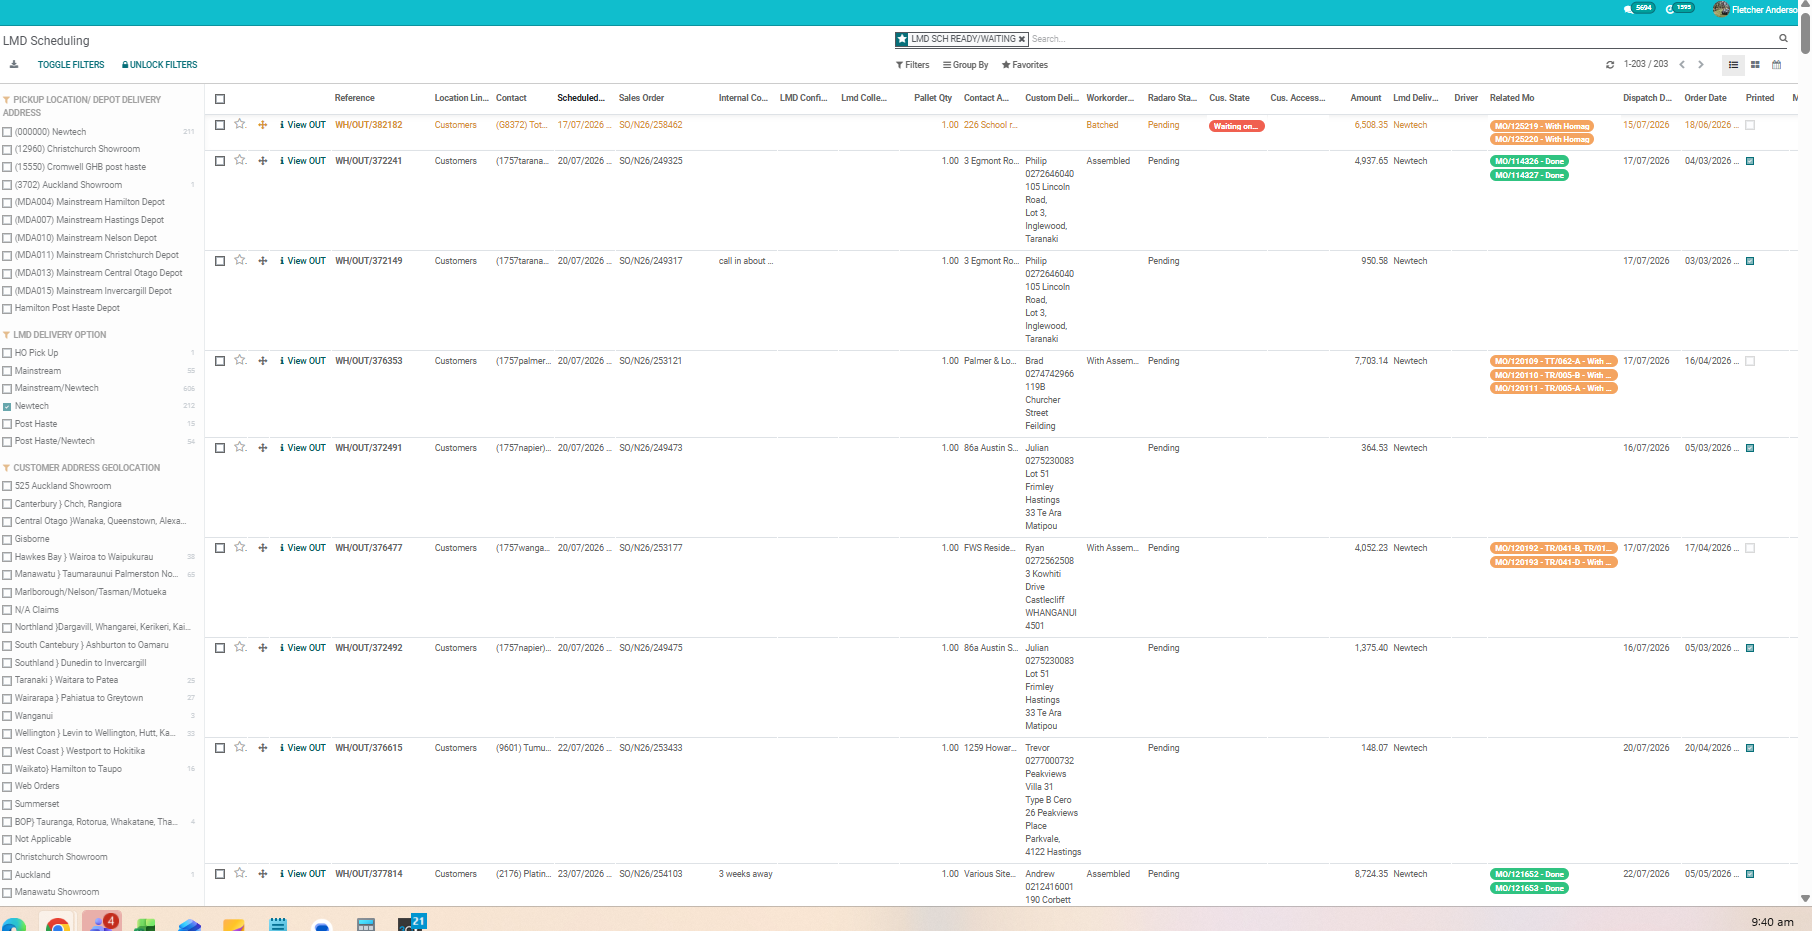
Task: Remove the LMD SCH READY/WAITING filter facet
Action: [1022, 39]
